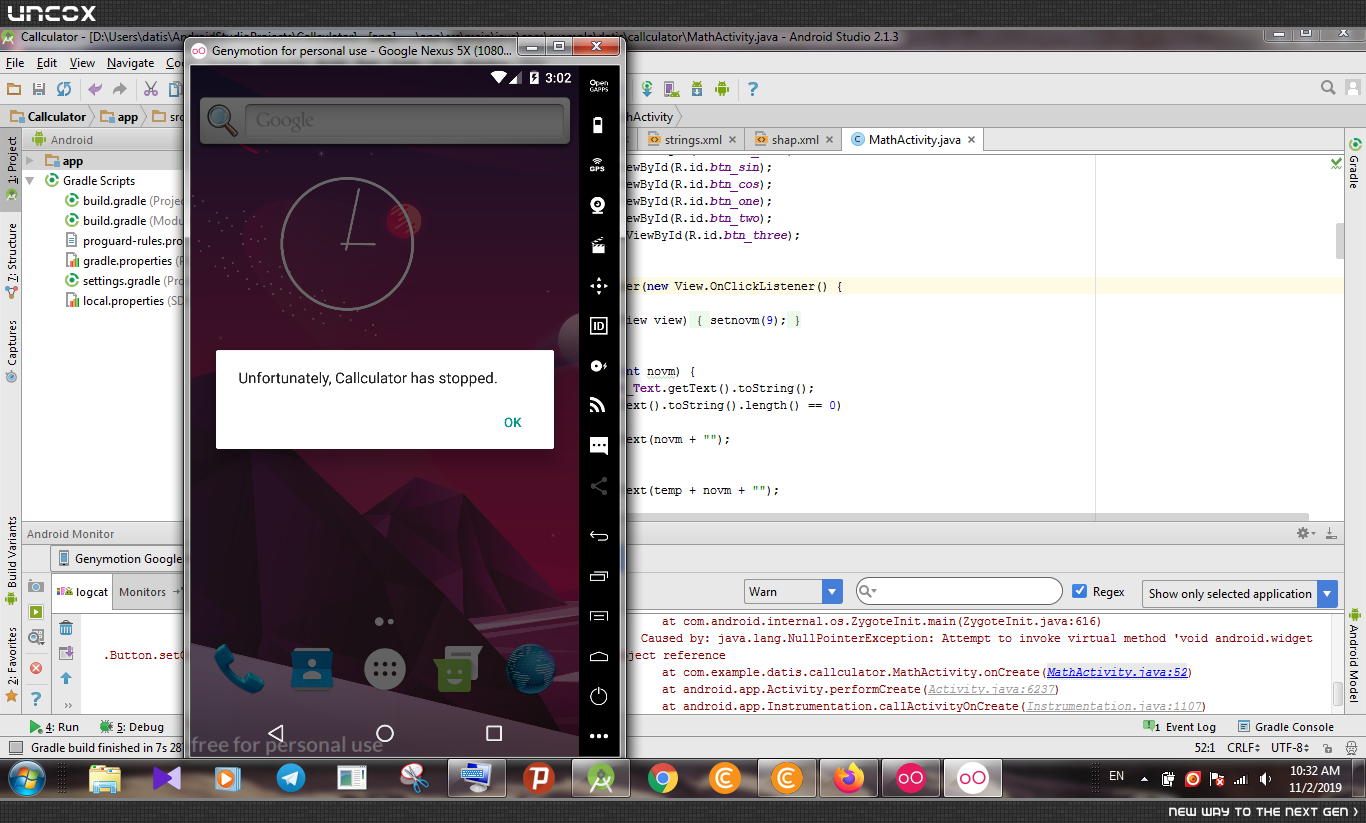Image resolution: width=1366 pixels, height=823 pixels.
Task: Click Genymotion back arrow side icon
Action: coord(598,536)
